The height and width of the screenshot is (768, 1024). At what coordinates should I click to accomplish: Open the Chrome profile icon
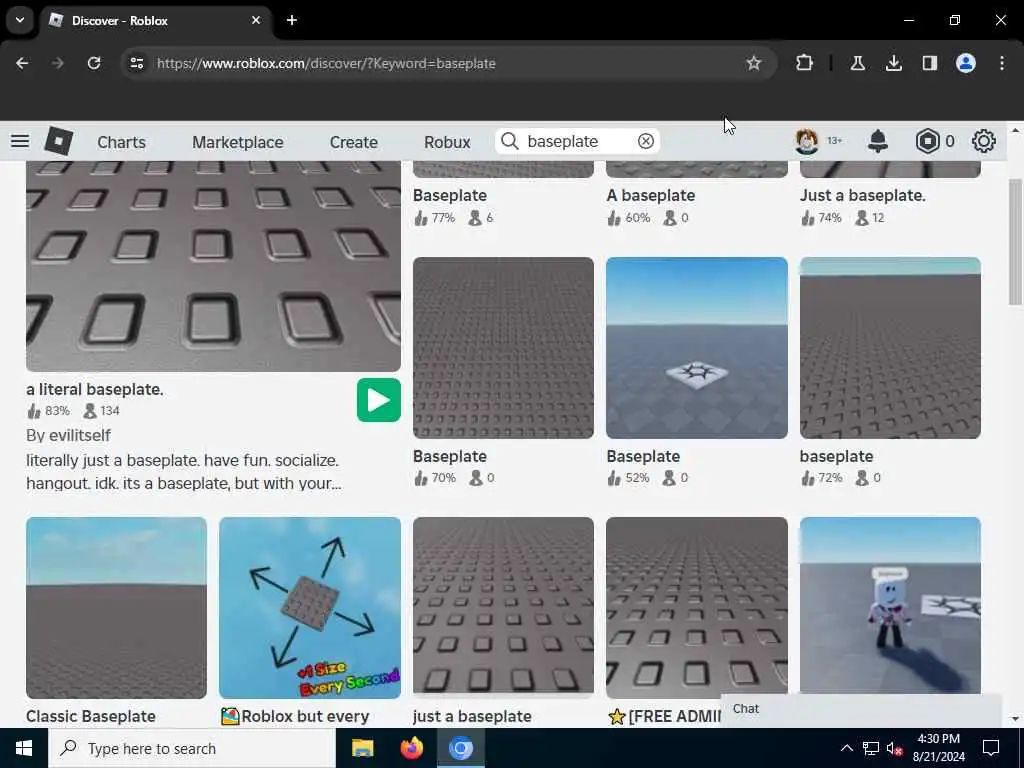[965, 63]
